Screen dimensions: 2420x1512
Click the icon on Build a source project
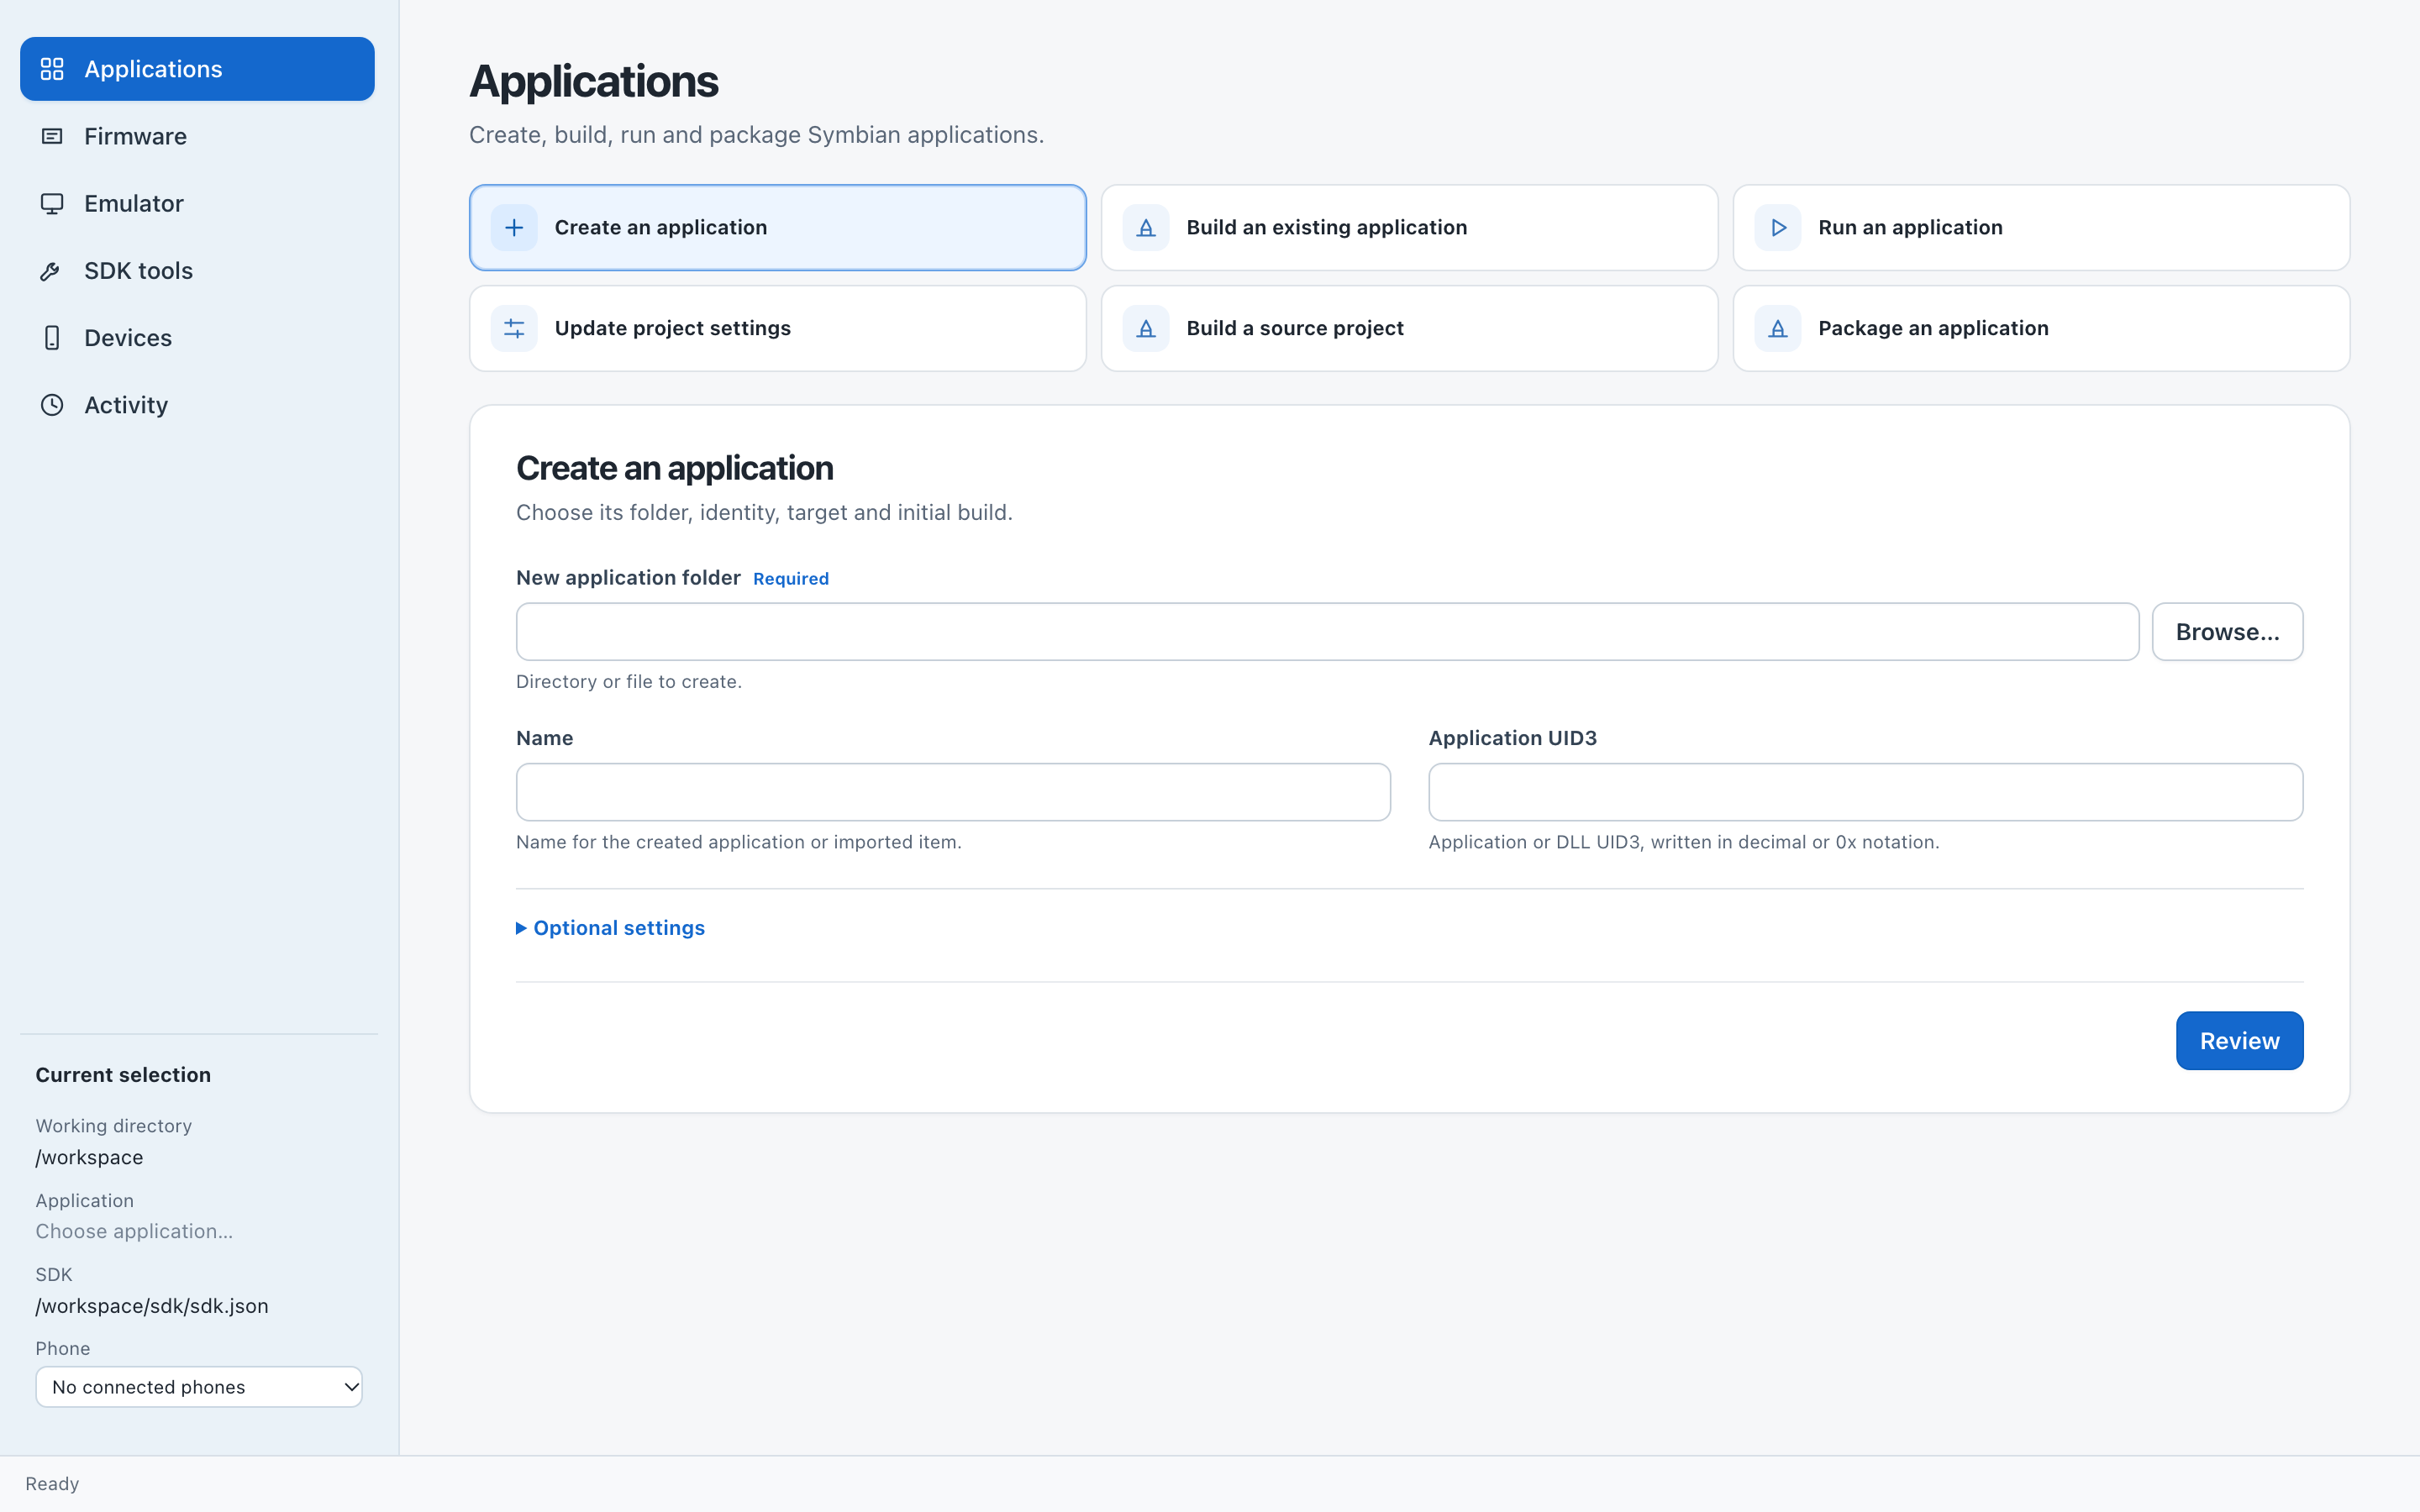(x=1146, y=328)
